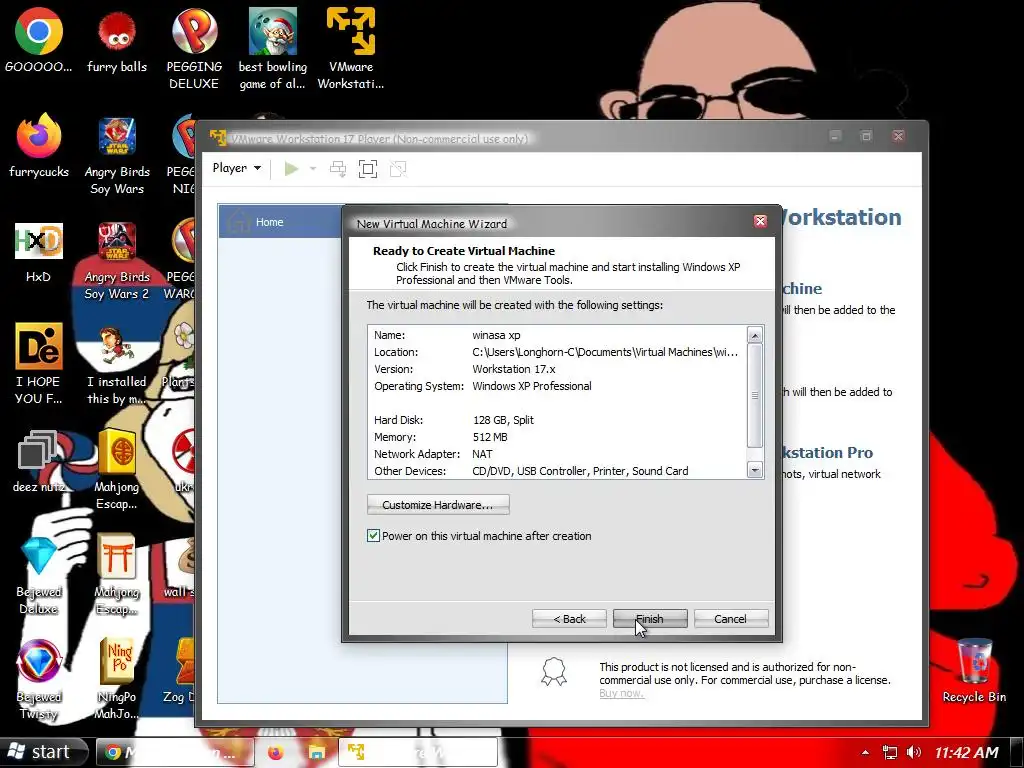This screenshot has width=1024, height=768.
Task: Click the Location path value
Action: coord(605,352)
